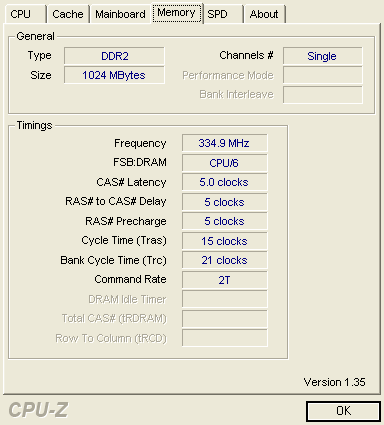Click the empty Row To Column (tRCD) field
384x425 pixels.
click(225, 338)
